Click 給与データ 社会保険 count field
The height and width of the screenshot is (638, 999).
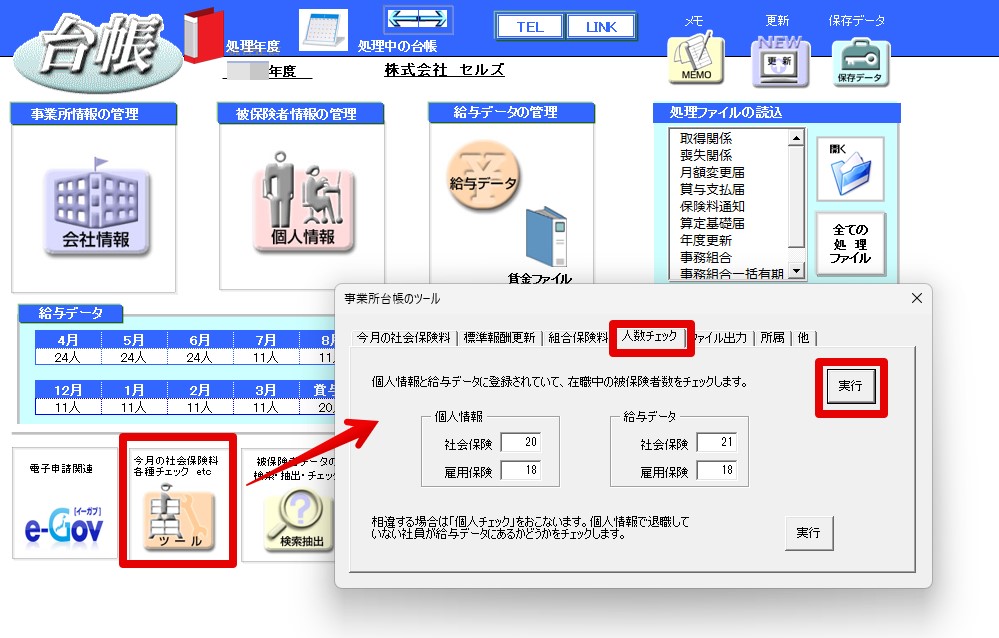click(x=716, y=442)
